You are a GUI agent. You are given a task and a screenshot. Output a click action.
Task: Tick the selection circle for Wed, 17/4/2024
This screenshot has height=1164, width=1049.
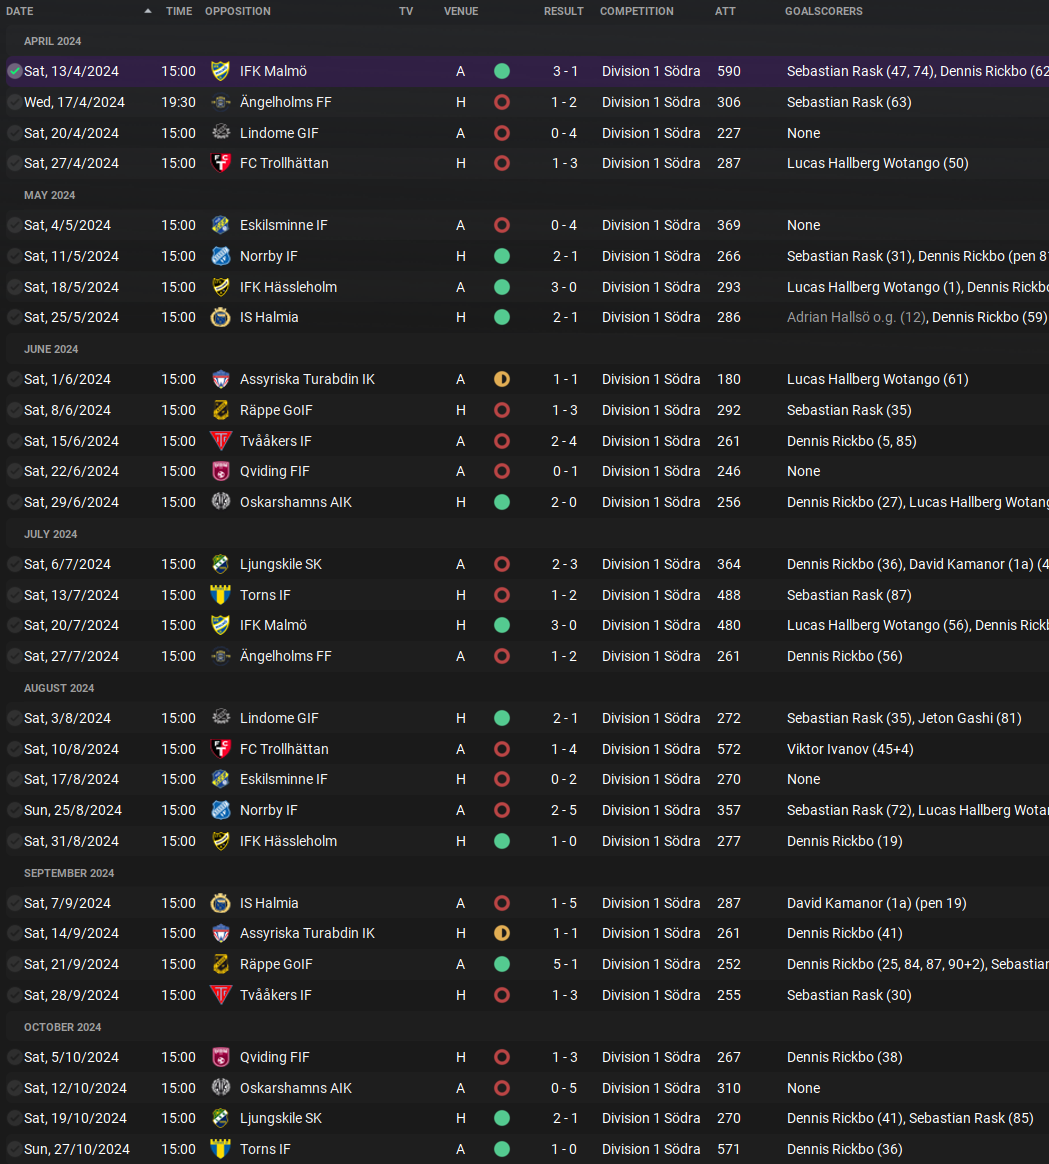point(14,102)
